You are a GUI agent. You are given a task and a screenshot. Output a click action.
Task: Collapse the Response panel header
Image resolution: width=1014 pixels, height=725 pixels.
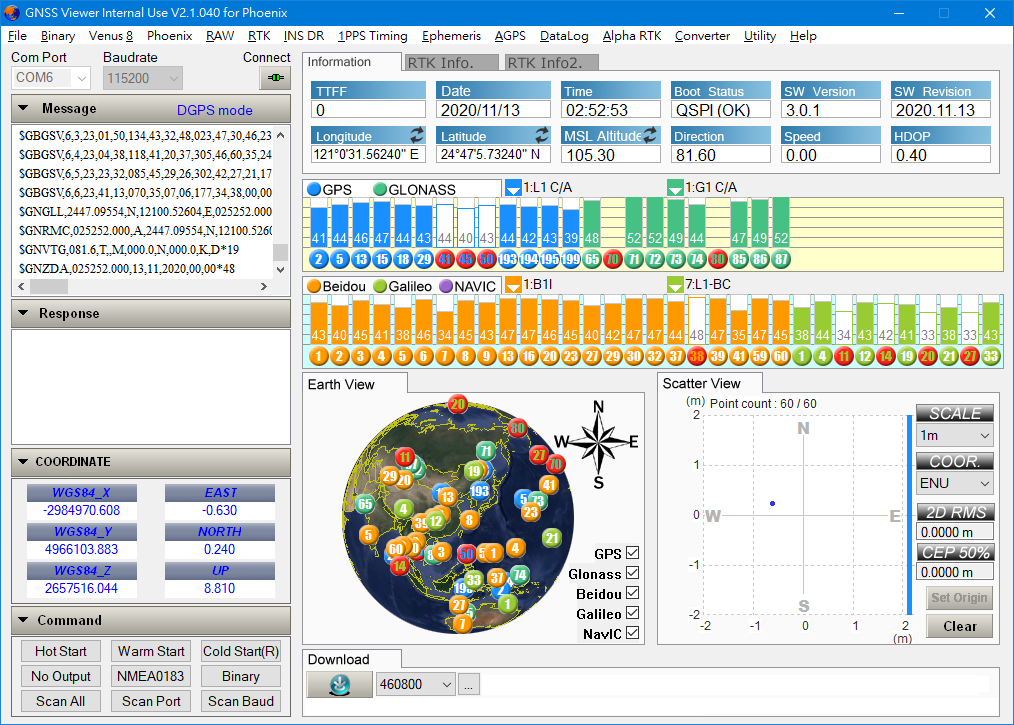pos(151,313)
